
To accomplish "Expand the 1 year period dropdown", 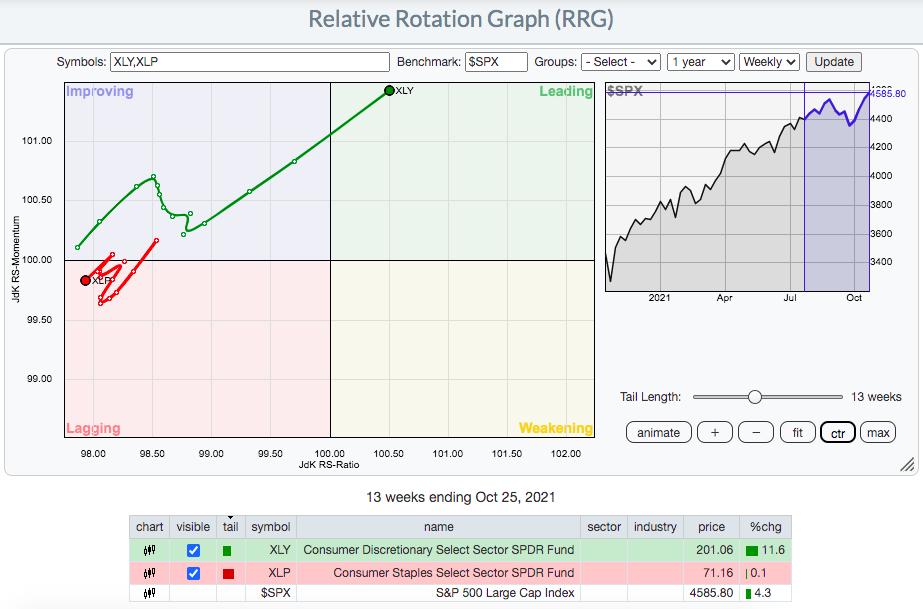I will 700,62.
